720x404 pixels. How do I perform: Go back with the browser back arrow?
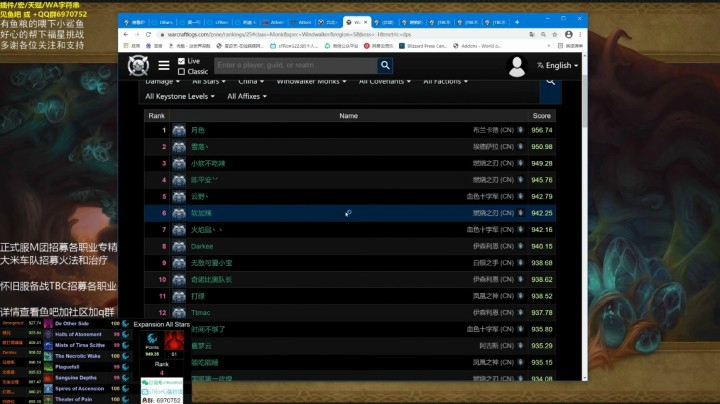click(x=126, y=34)
